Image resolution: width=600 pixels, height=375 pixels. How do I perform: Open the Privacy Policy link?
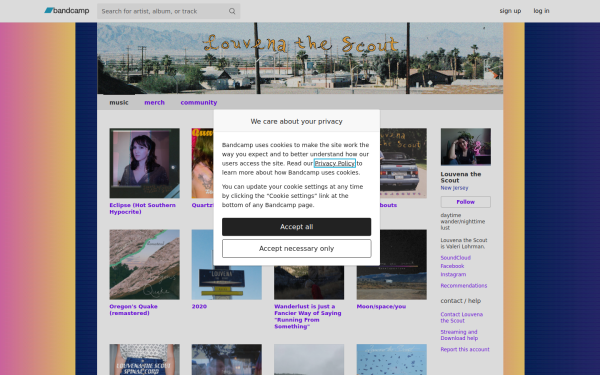(334, 163)
